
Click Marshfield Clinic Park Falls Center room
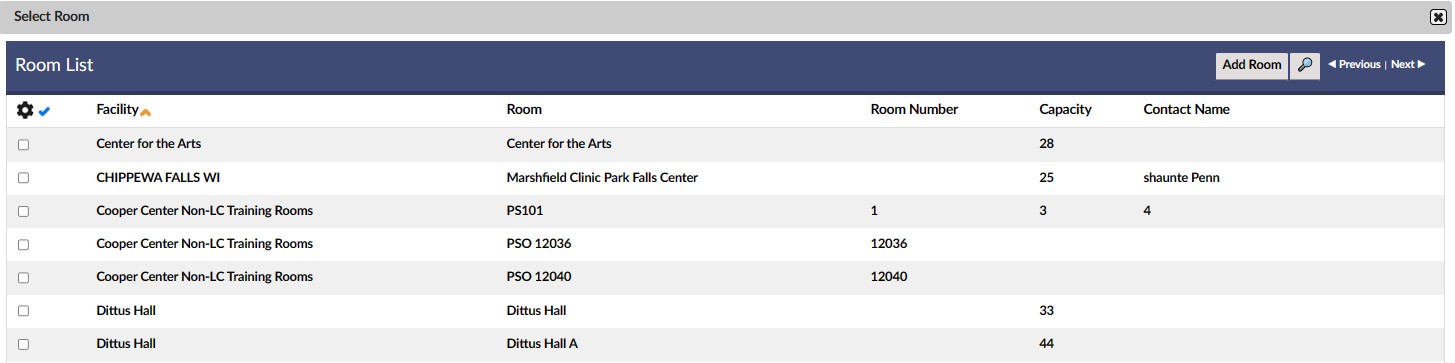click(602, 178)
